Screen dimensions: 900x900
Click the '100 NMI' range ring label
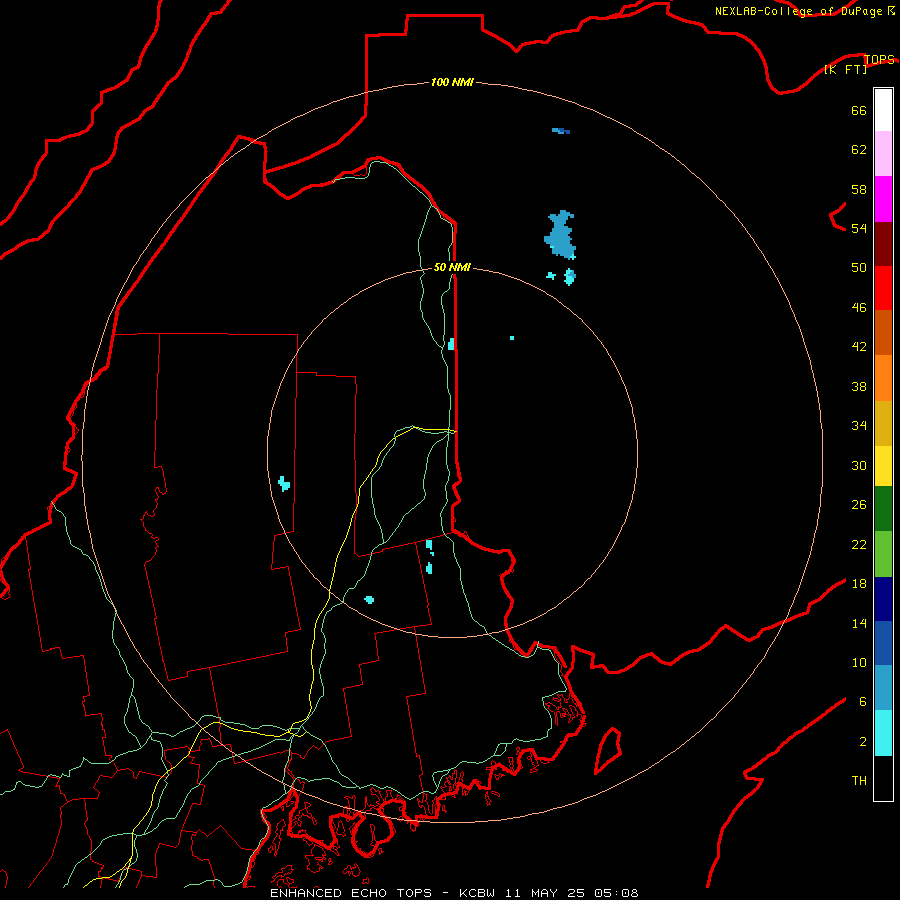[x=452, y=82]
